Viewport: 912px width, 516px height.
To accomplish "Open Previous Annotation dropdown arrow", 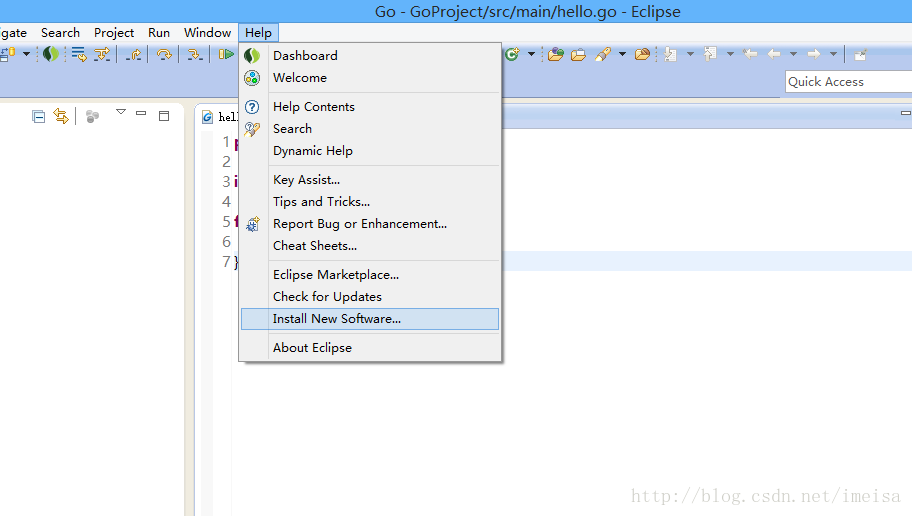I will (730, 54).
